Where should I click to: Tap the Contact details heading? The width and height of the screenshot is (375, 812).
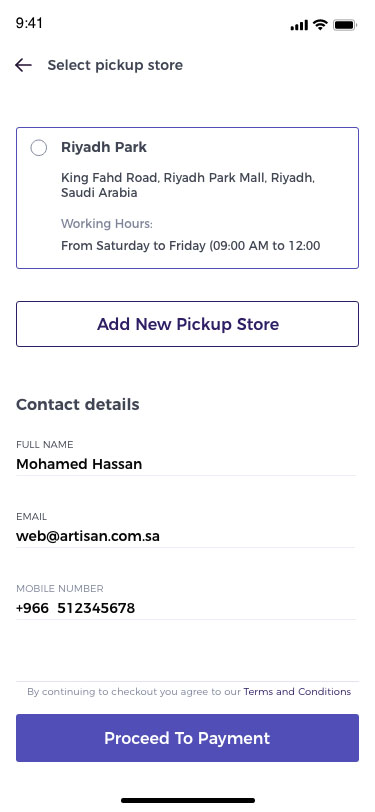coord(78,404)
